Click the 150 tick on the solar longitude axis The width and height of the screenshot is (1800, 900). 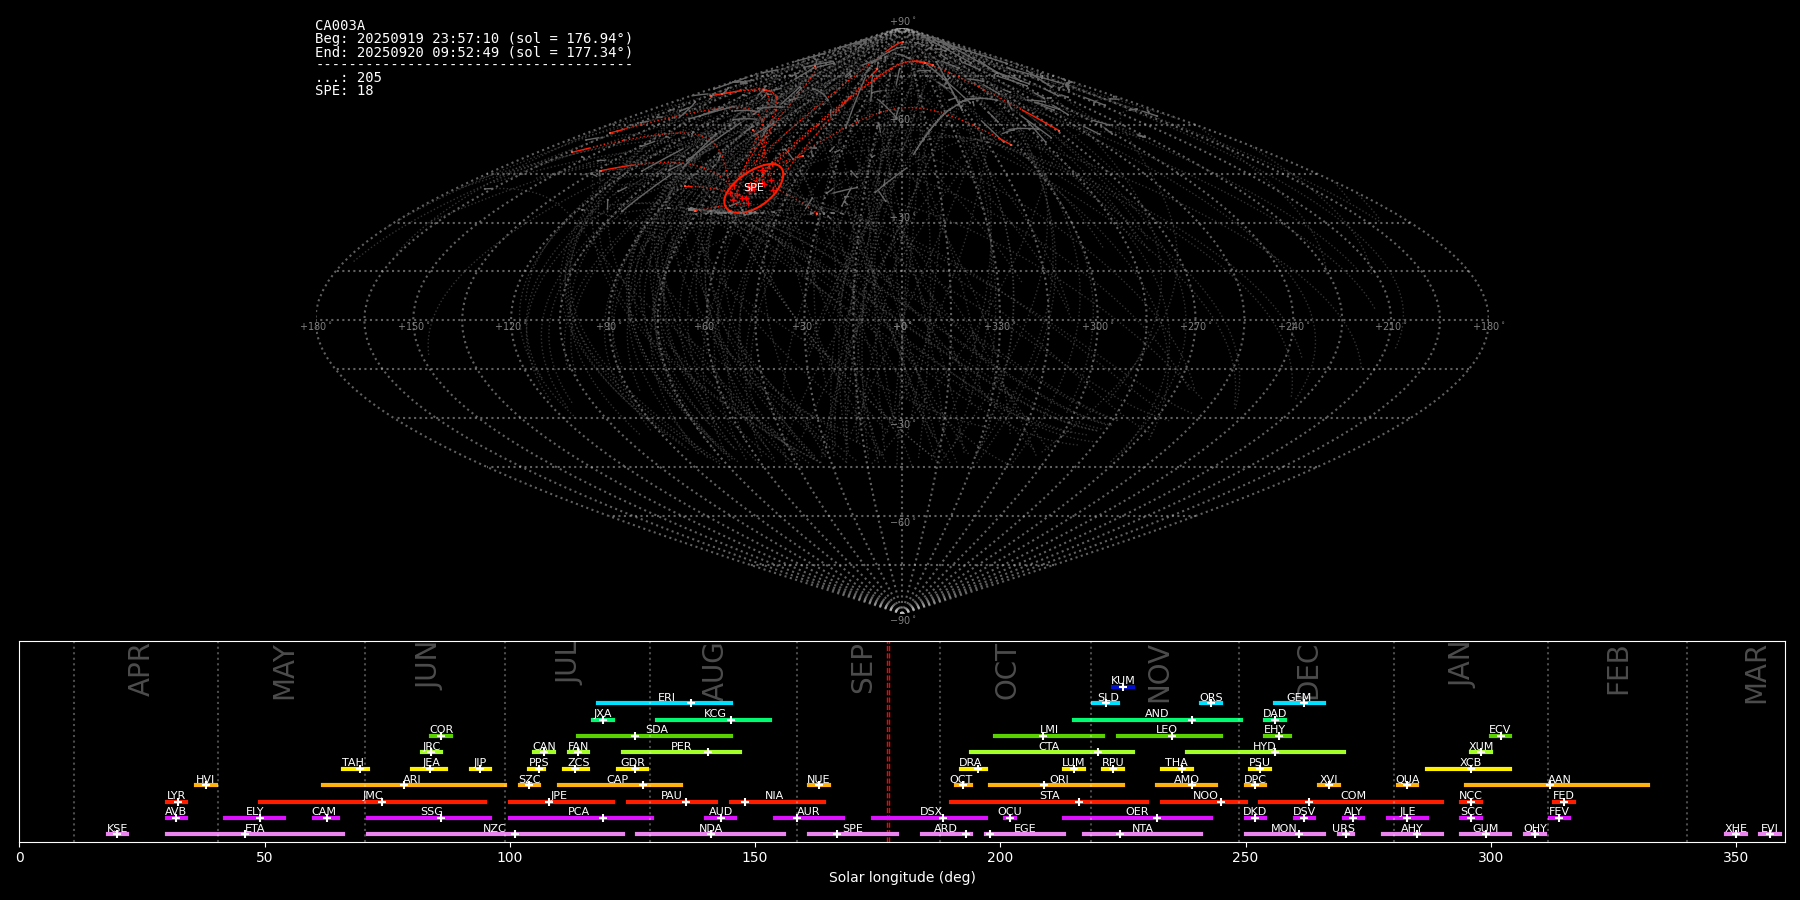(x=755, y=857)
